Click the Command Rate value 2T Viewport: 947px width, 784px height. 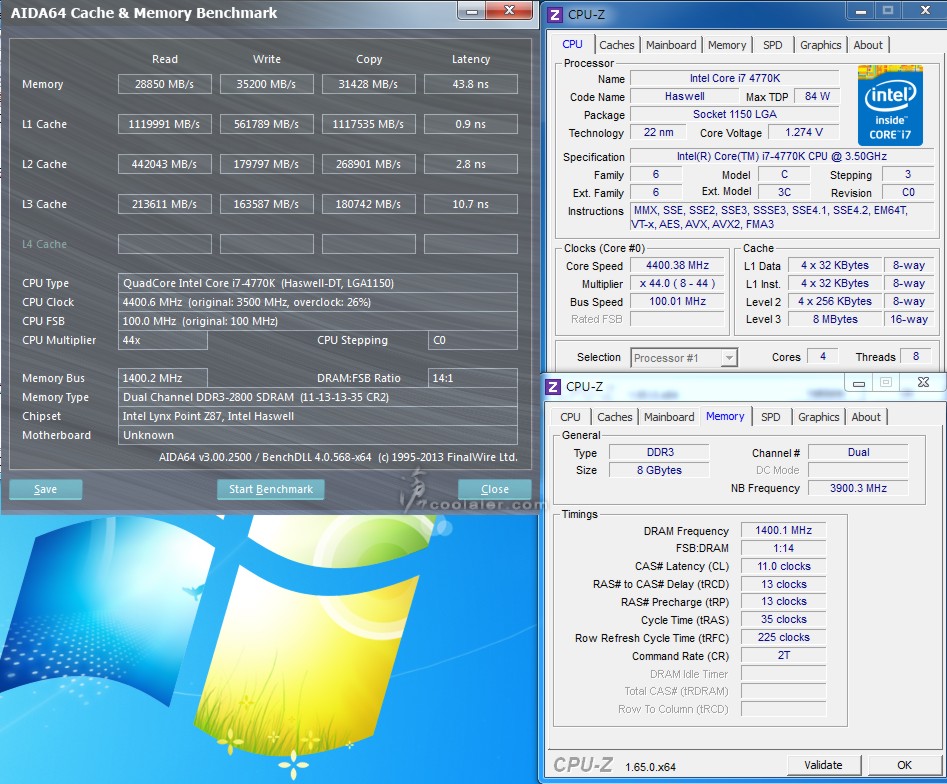(783, 655)
